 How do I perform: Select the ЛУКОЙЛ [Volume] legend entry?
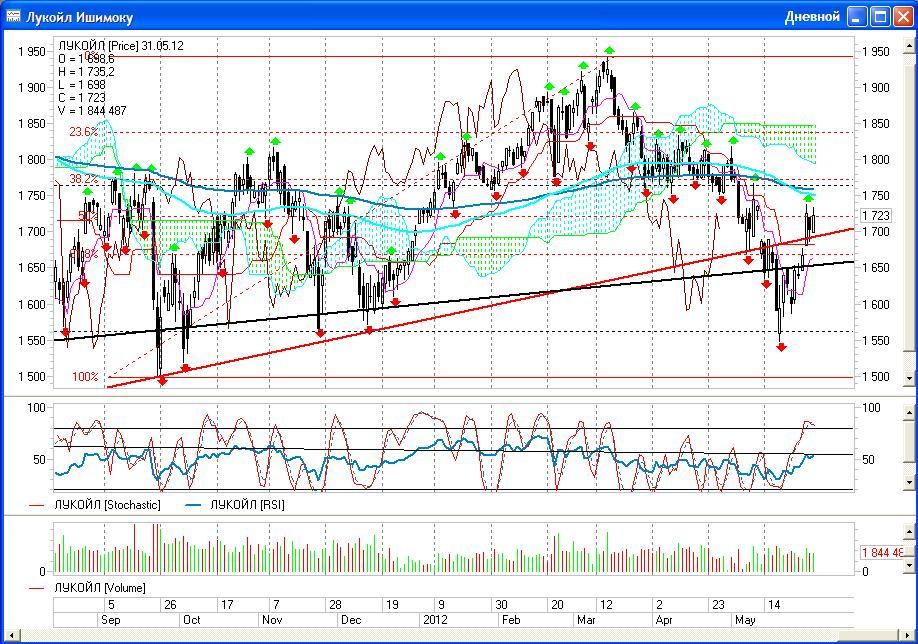pos(100,587)
